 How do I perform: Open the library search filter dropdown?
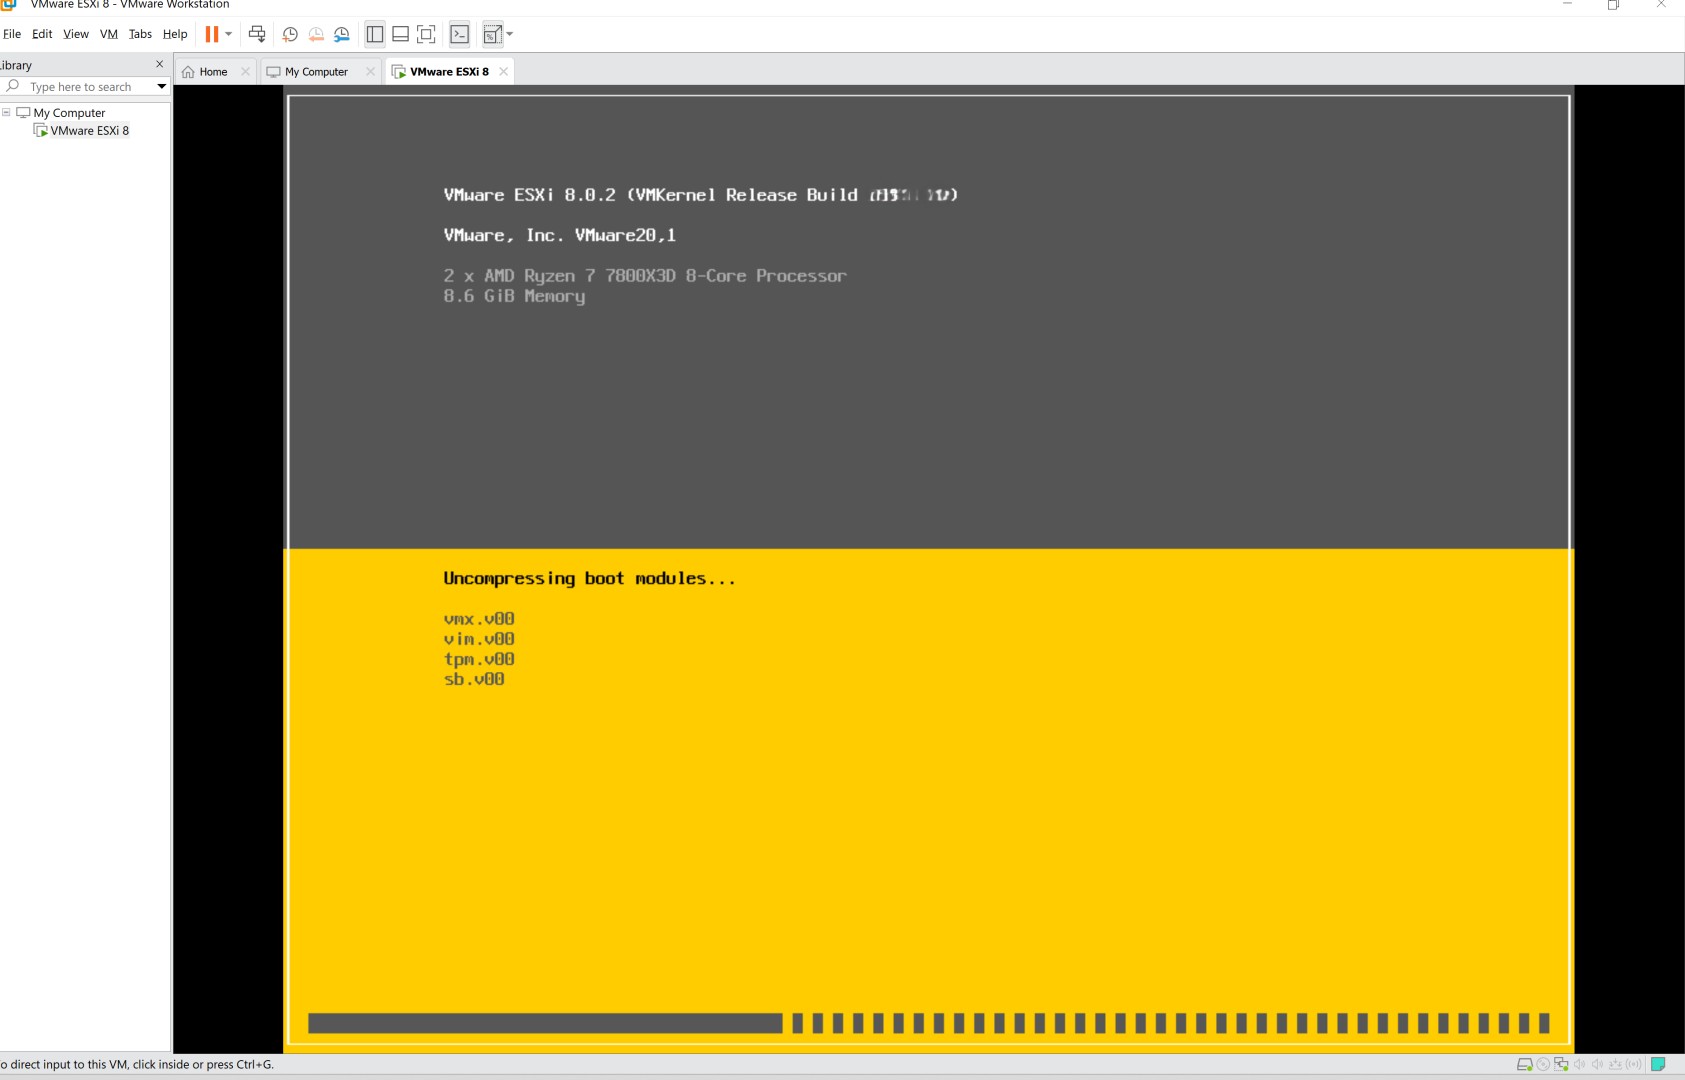[x=161, y=87]
